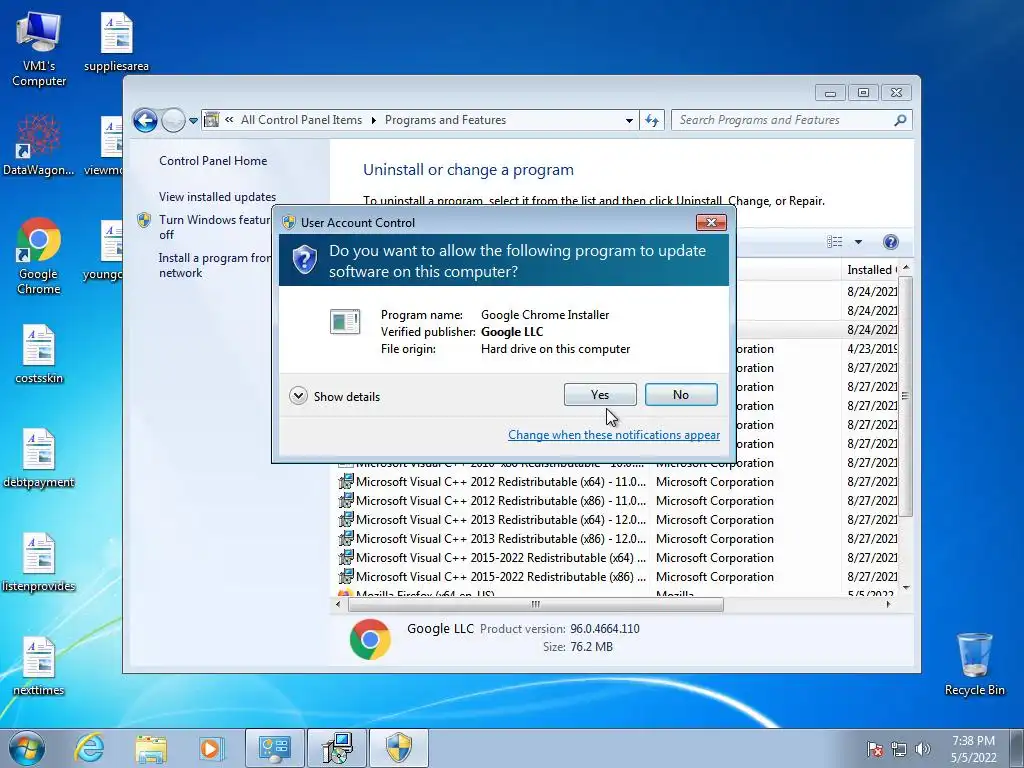Image resolution: width=1024 pixels, height=768 pixels.
Task: Select VM1's Computer desktop icon
Action: pyautogui.click(x=39, y=50)
